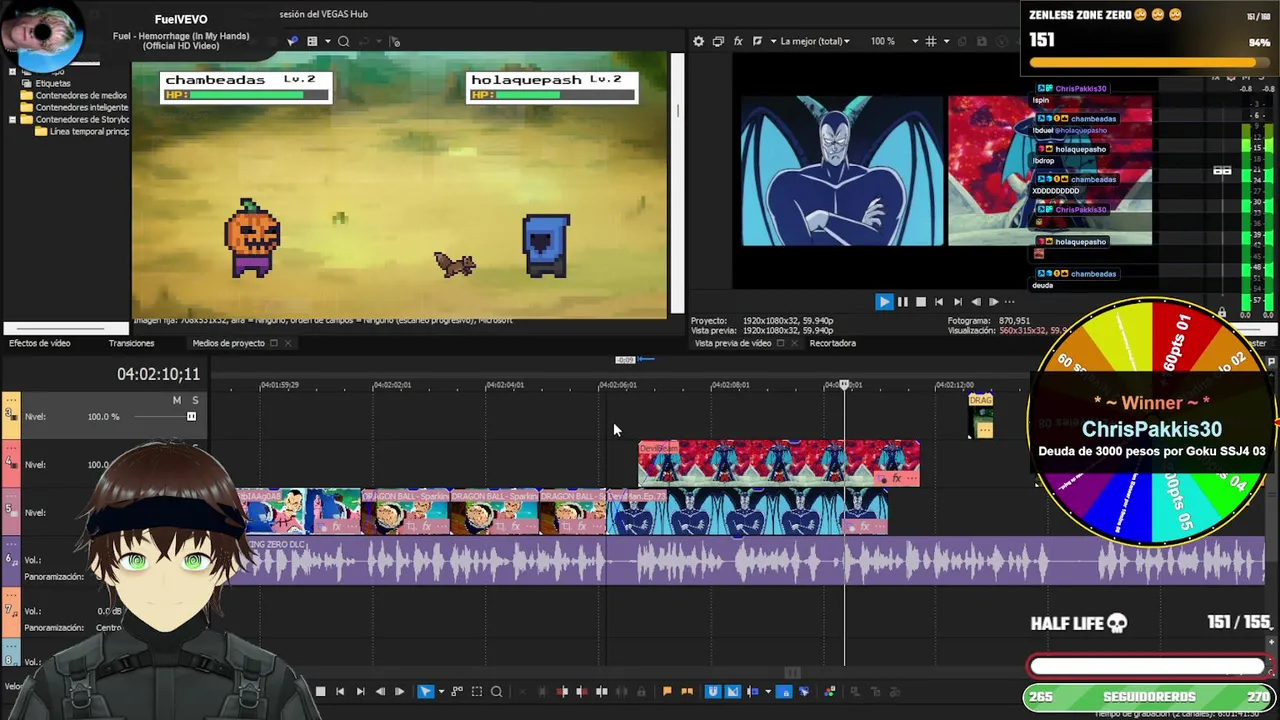This screenshot has width=1280, height=720.
Task: Stop timeline playback in bottom transport
Action: click(320, 691)
